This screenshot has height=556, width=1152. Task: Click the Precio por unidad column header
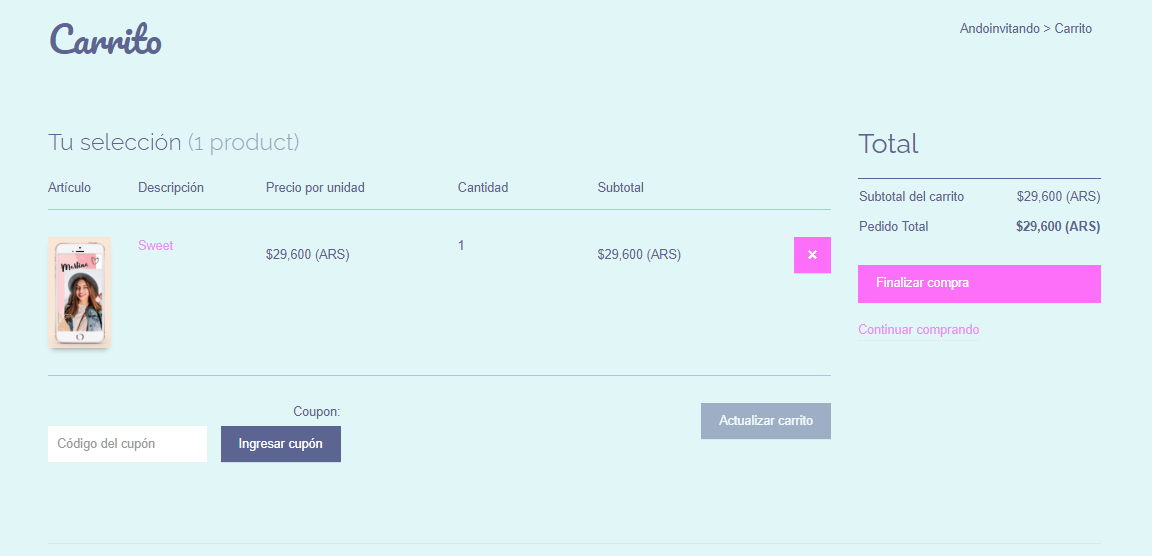315,188
